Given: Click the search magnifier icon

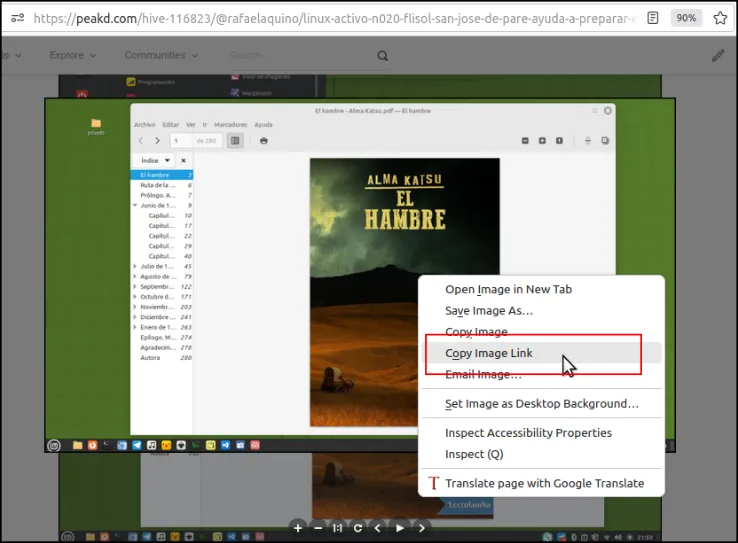Looking at the screenshot, I should (383, 56).
